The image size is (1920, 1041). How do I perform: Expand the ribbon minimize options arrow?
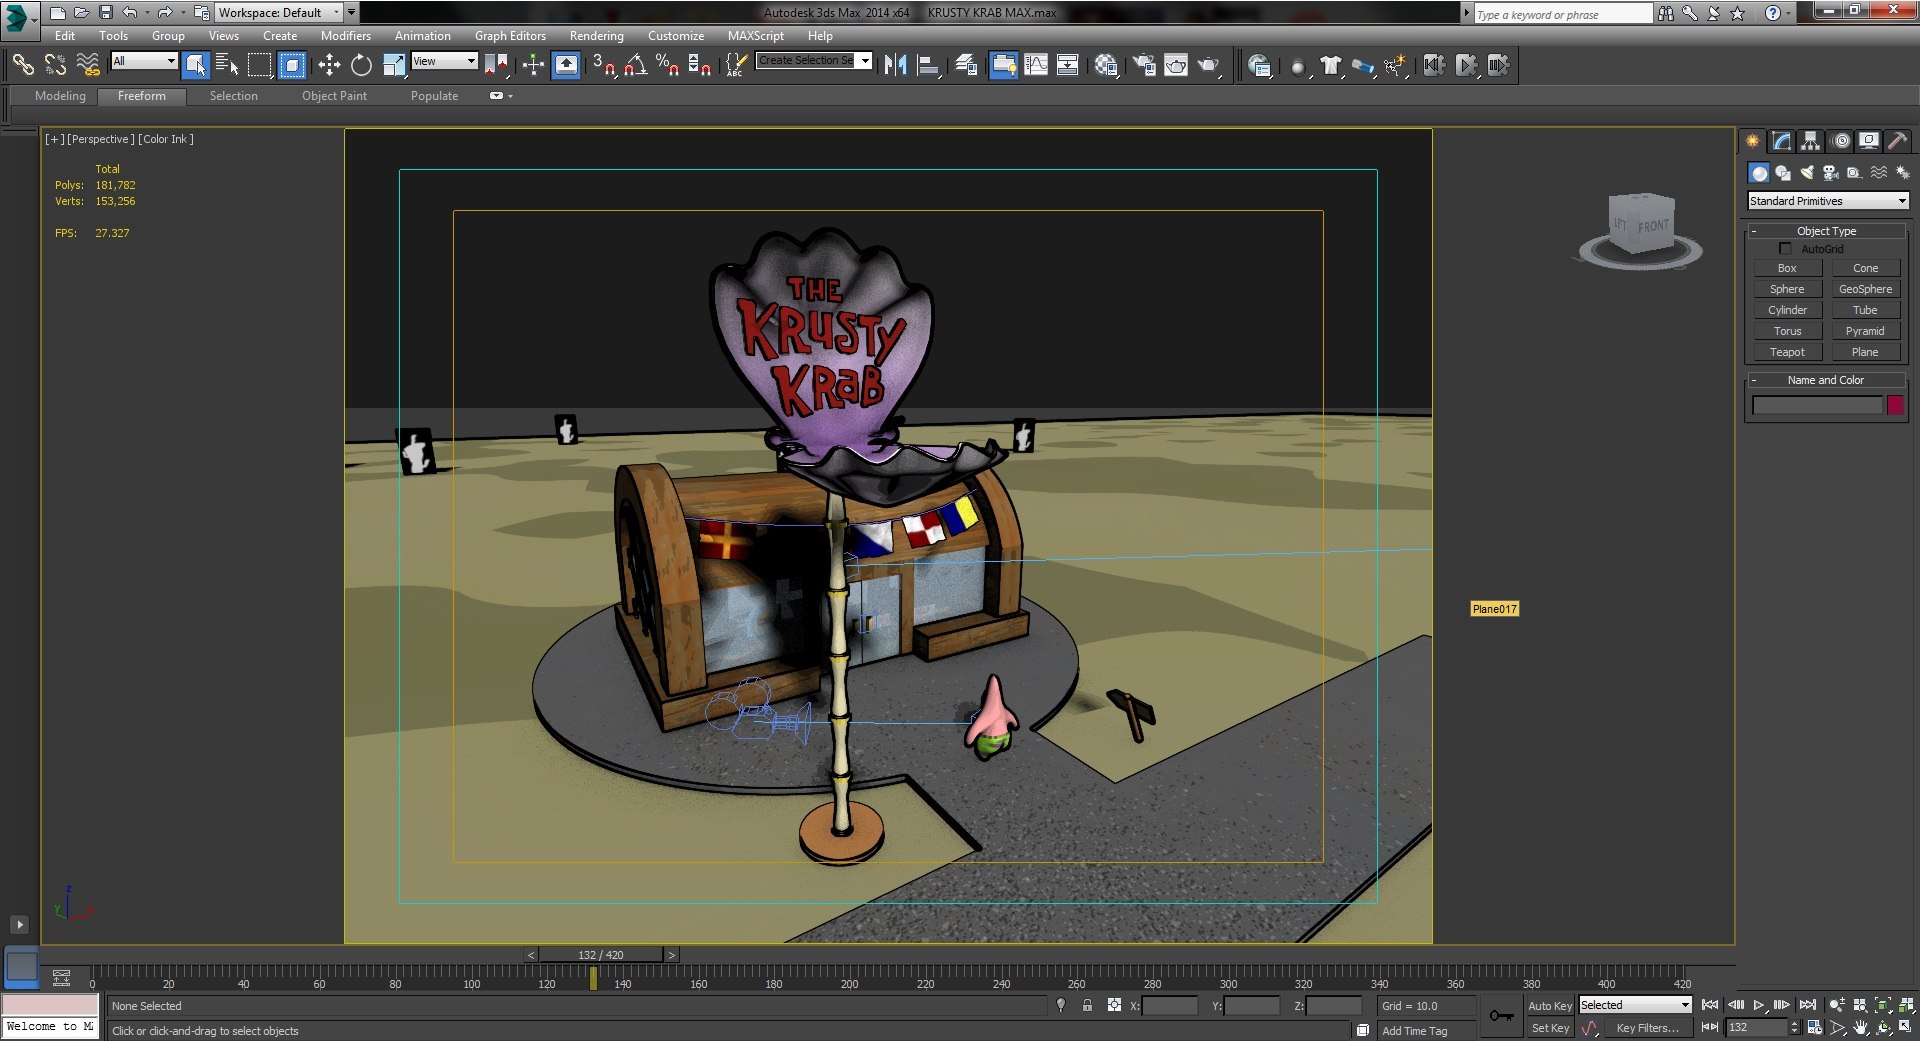pos(511,96)
